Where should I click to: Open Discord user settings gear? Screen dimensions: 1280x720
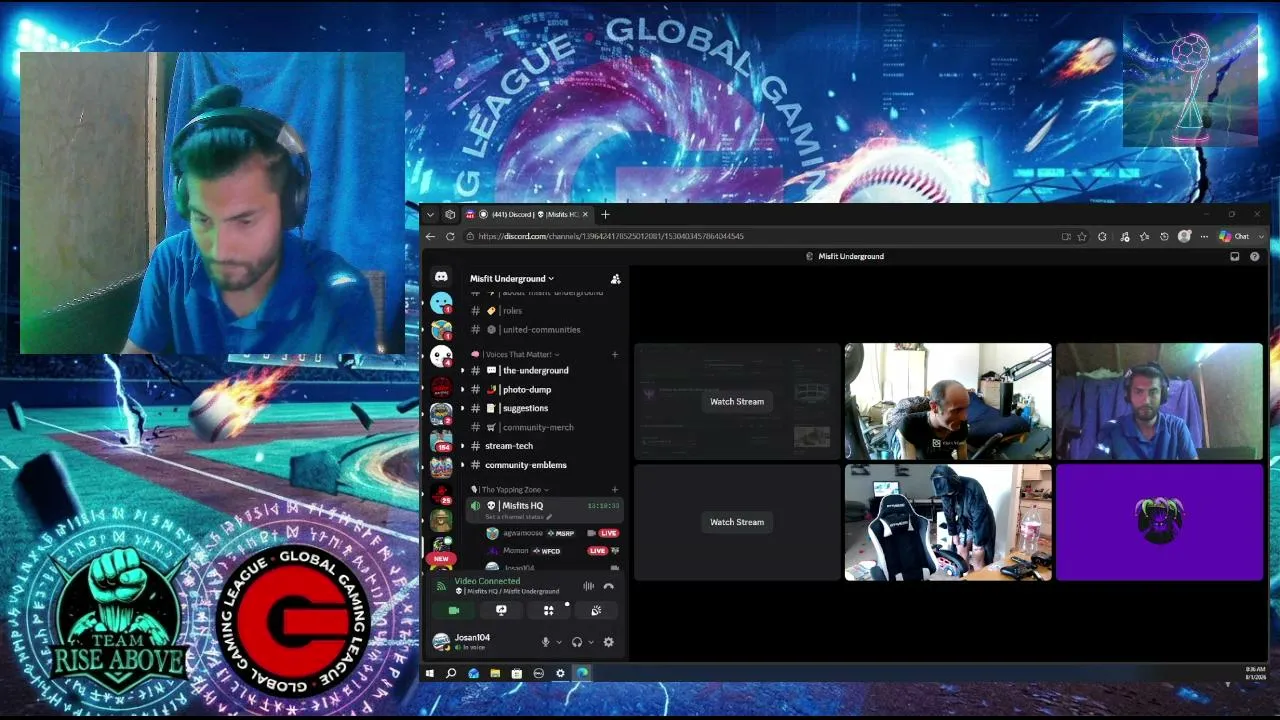tap(608, 642)
